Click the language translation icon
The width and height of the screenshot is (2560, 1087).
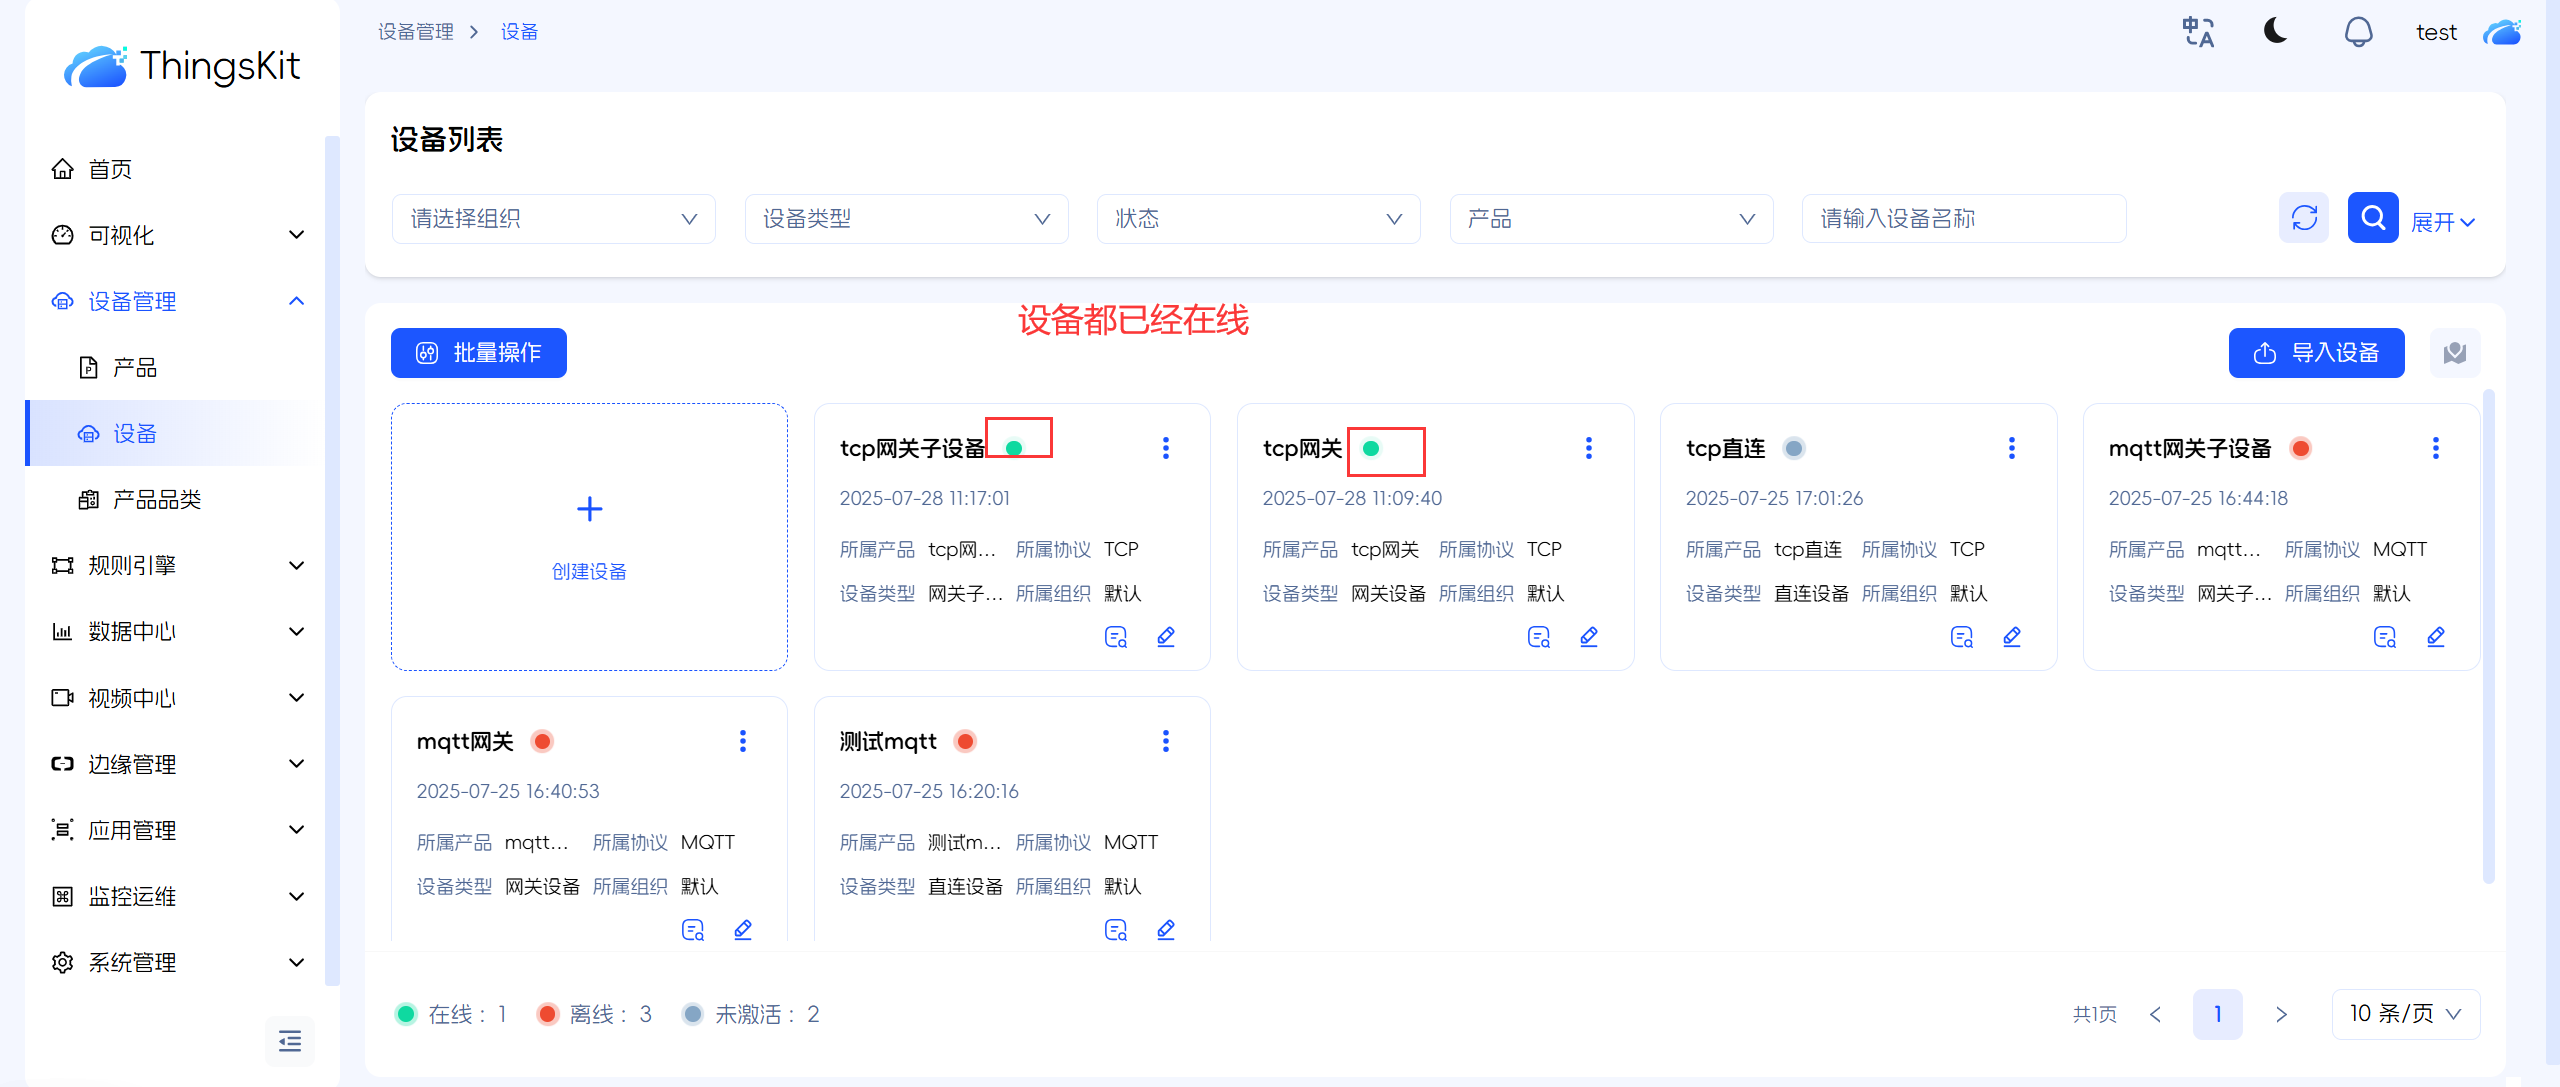tap(2198, 32)
